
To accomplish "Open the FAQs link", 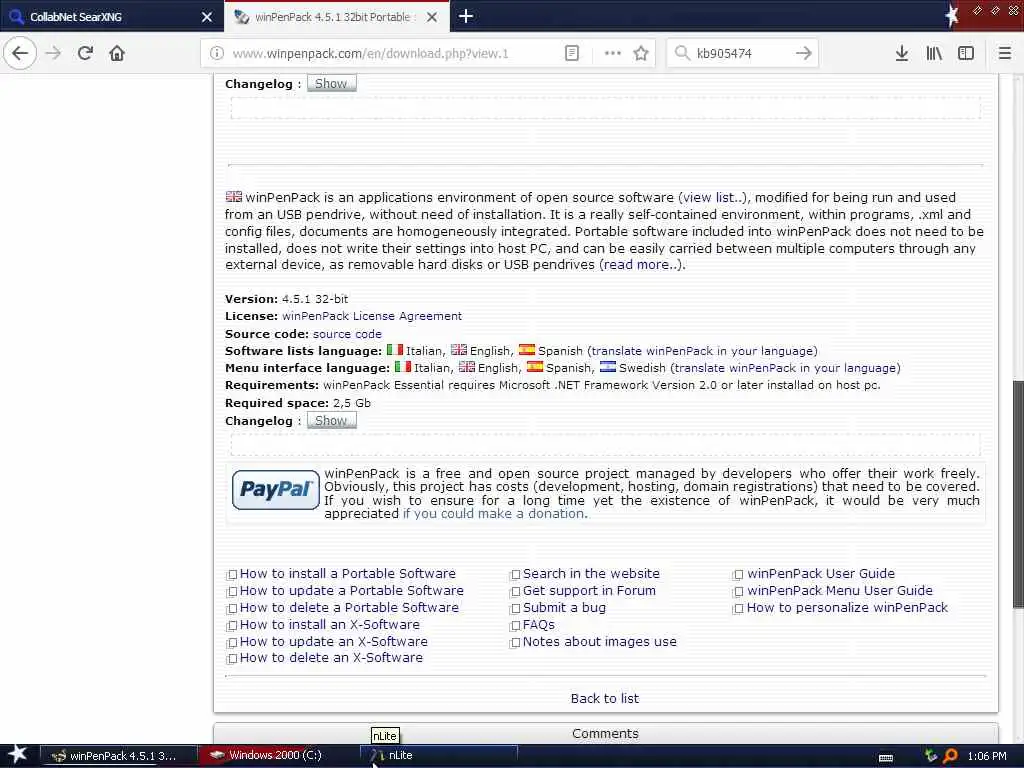I will tap(539, 624).
